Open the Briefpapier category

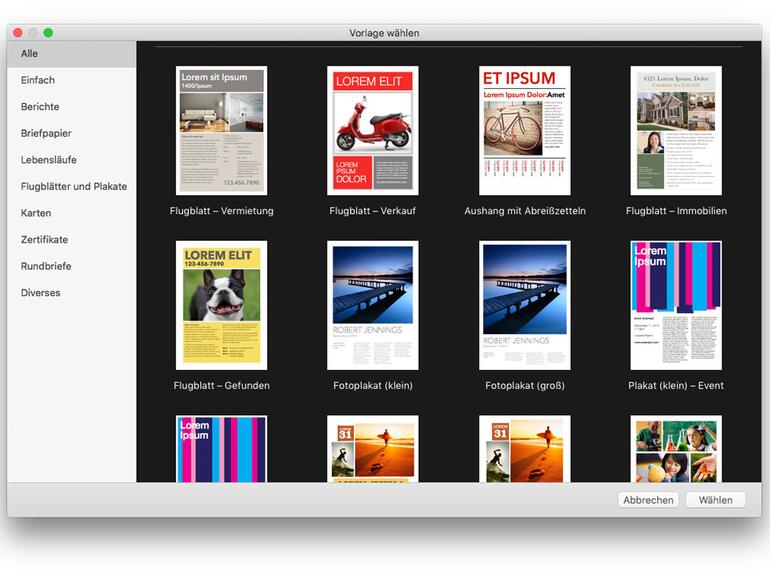tap(46, 133)
